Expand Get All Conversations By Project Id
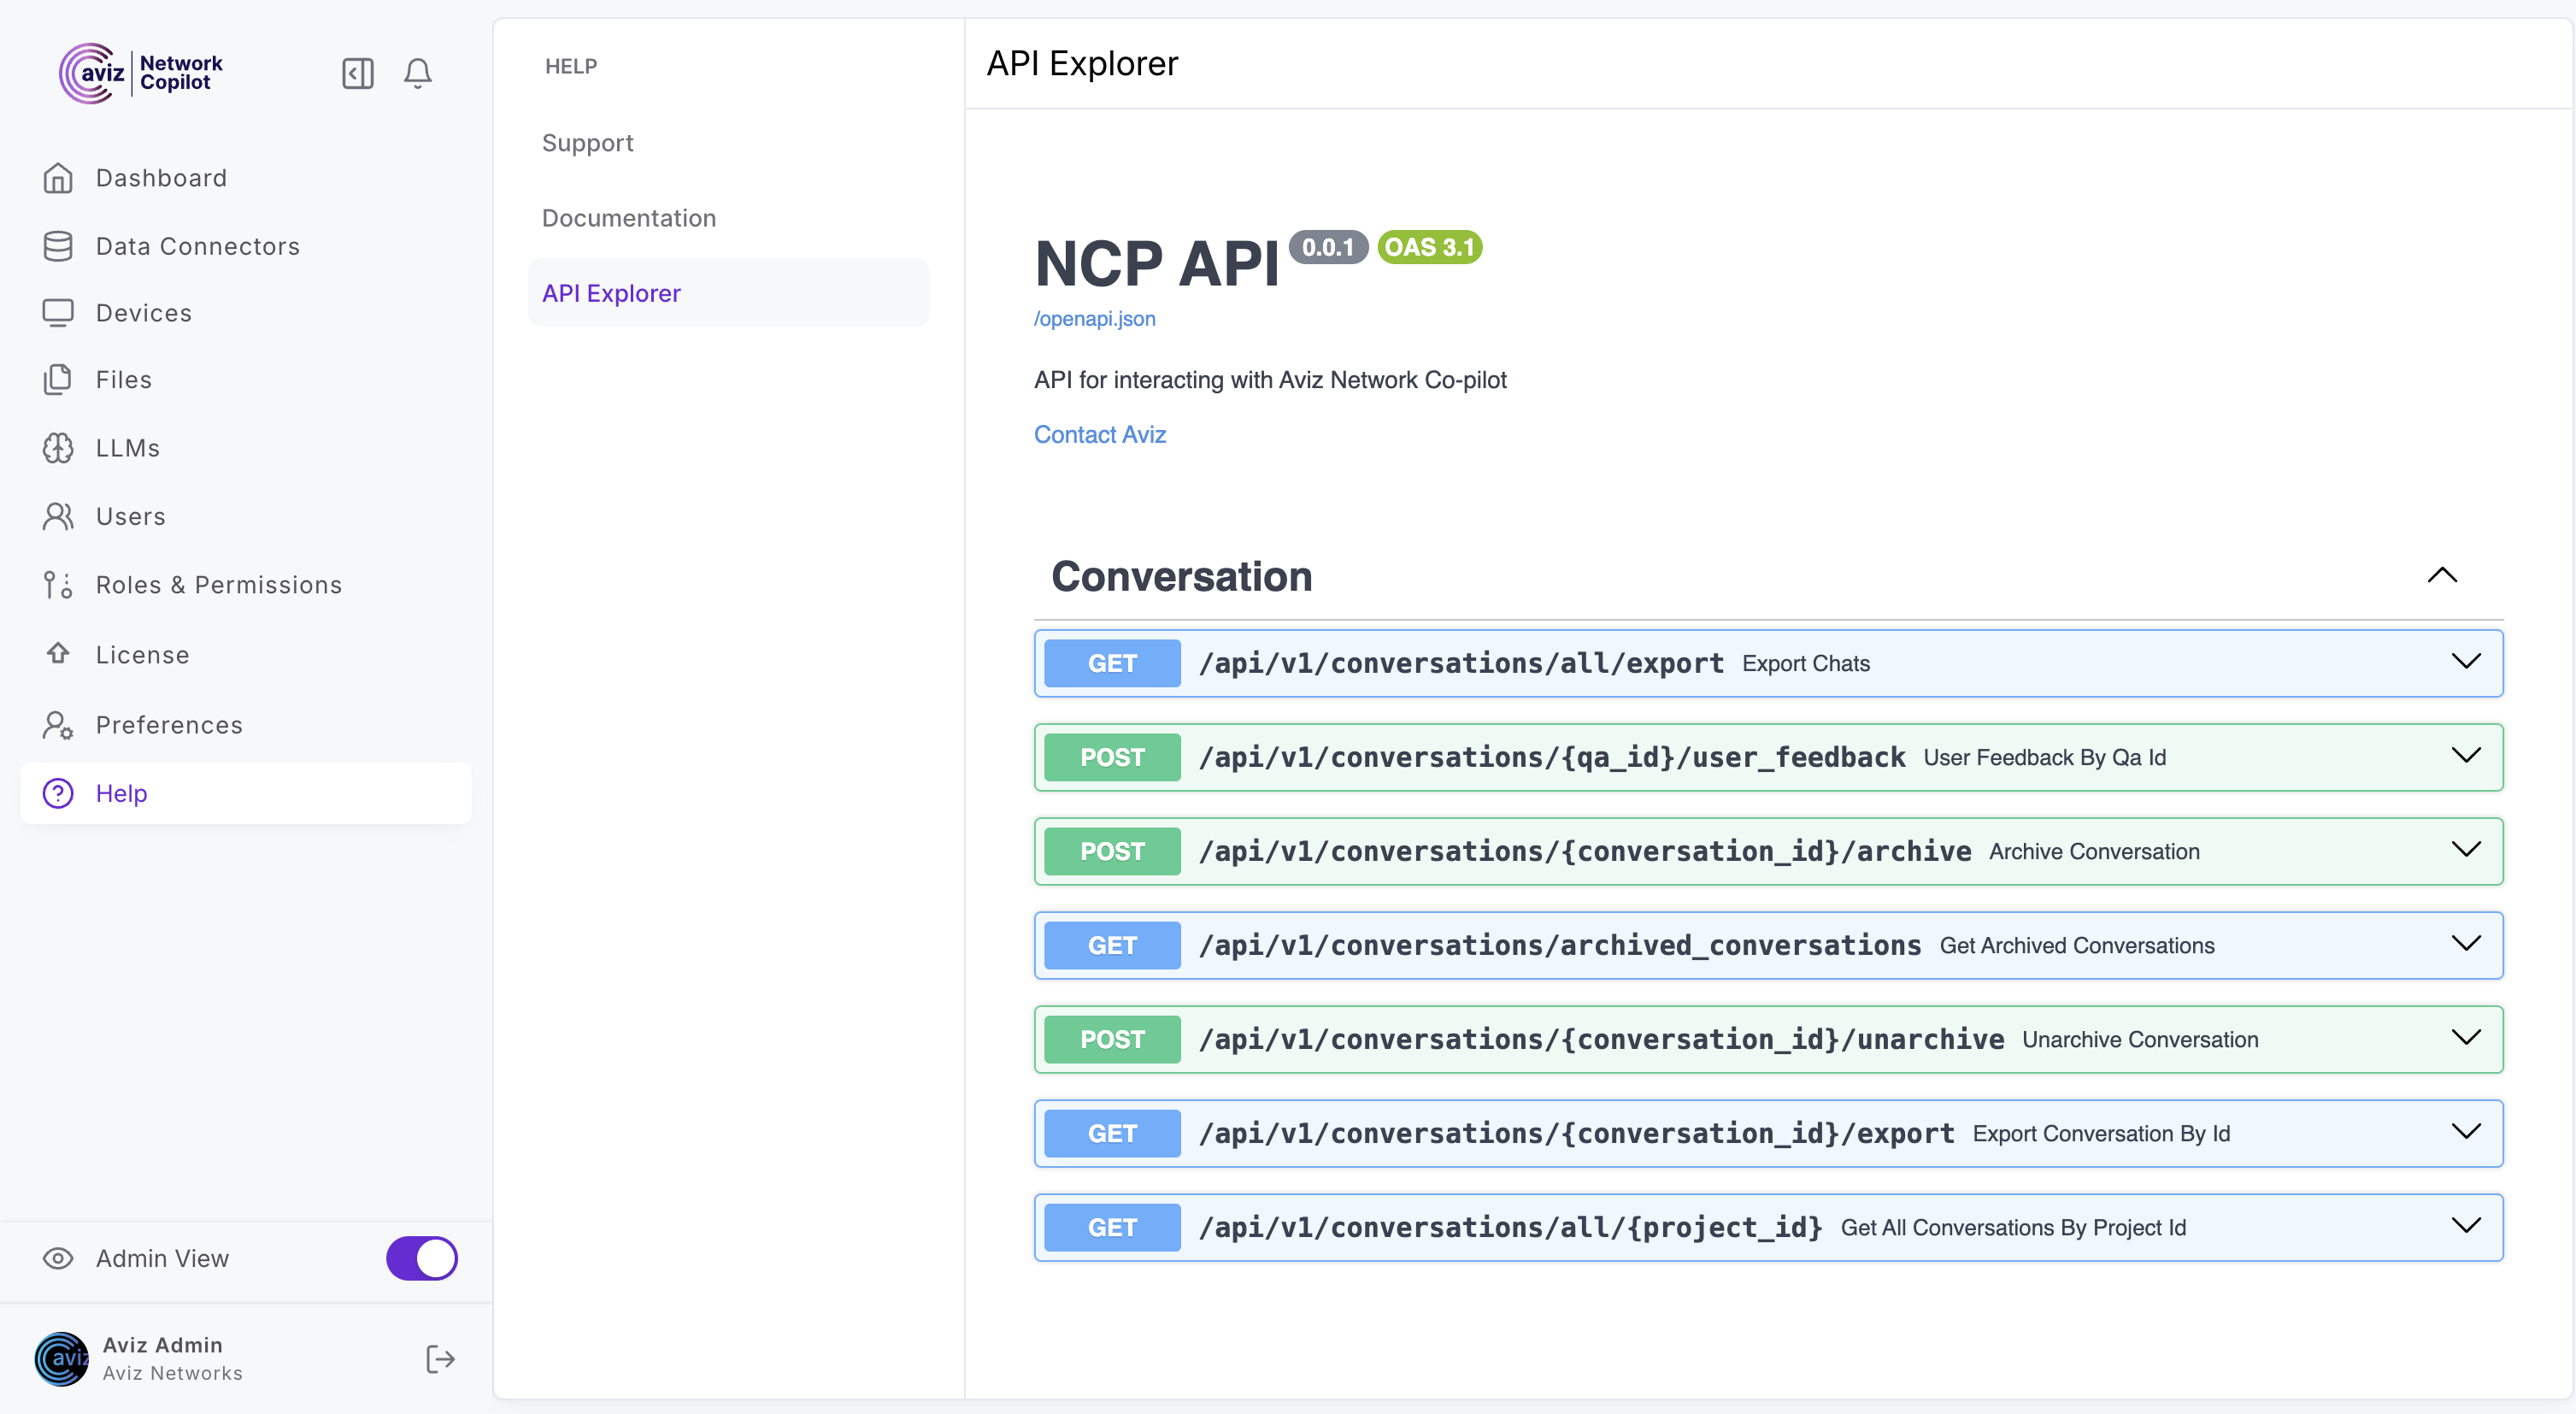The height and width of the screenshot is (1414, 2576). coord(2466,1226)
